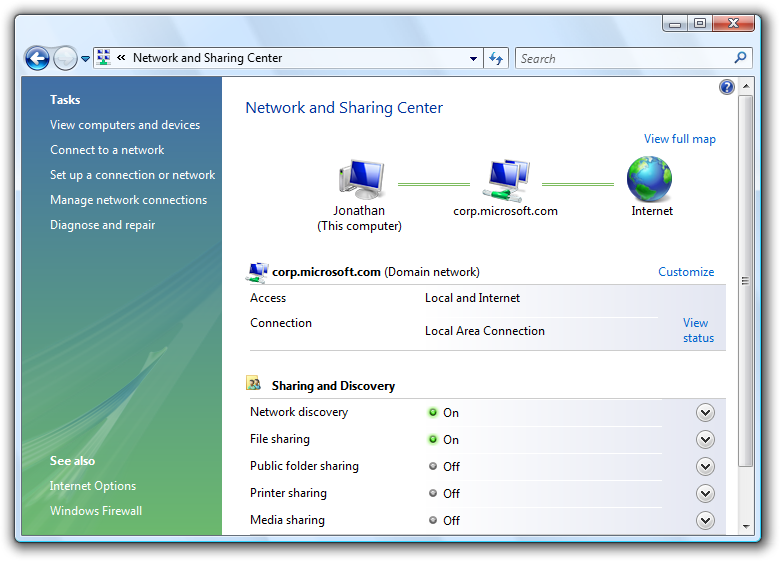Open View status for Local Area Connection
Image resolution: width=781 pixels, height=562 pixels.
click(x=698, y=330)
